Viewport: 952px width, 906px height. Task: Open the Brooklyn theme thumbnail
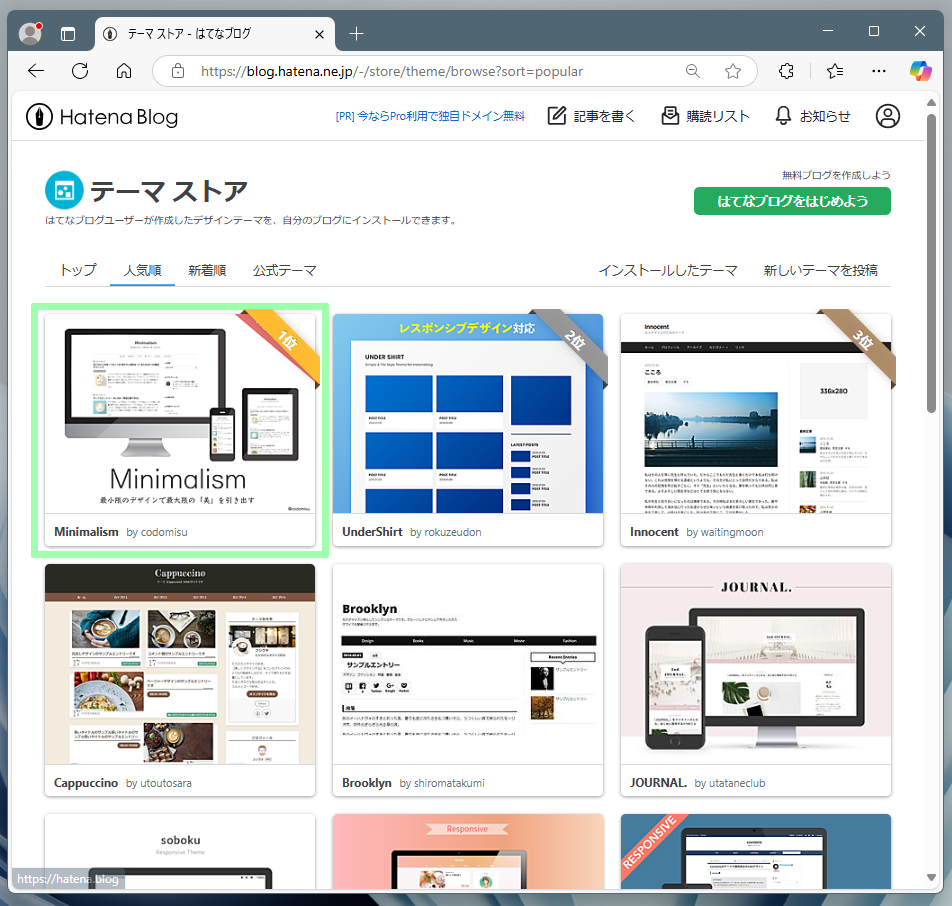[468, 664]
